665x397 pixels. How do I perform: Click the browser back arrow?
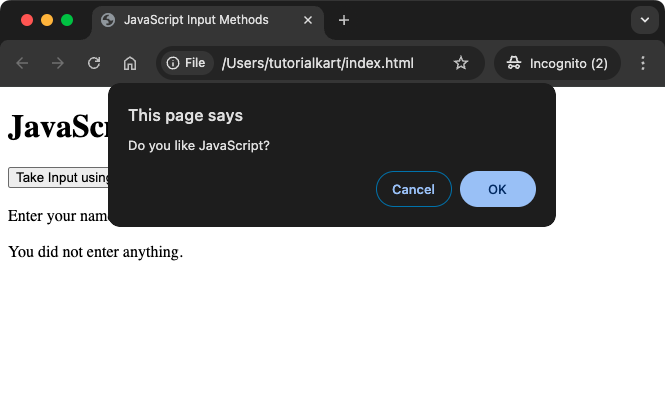22,63
